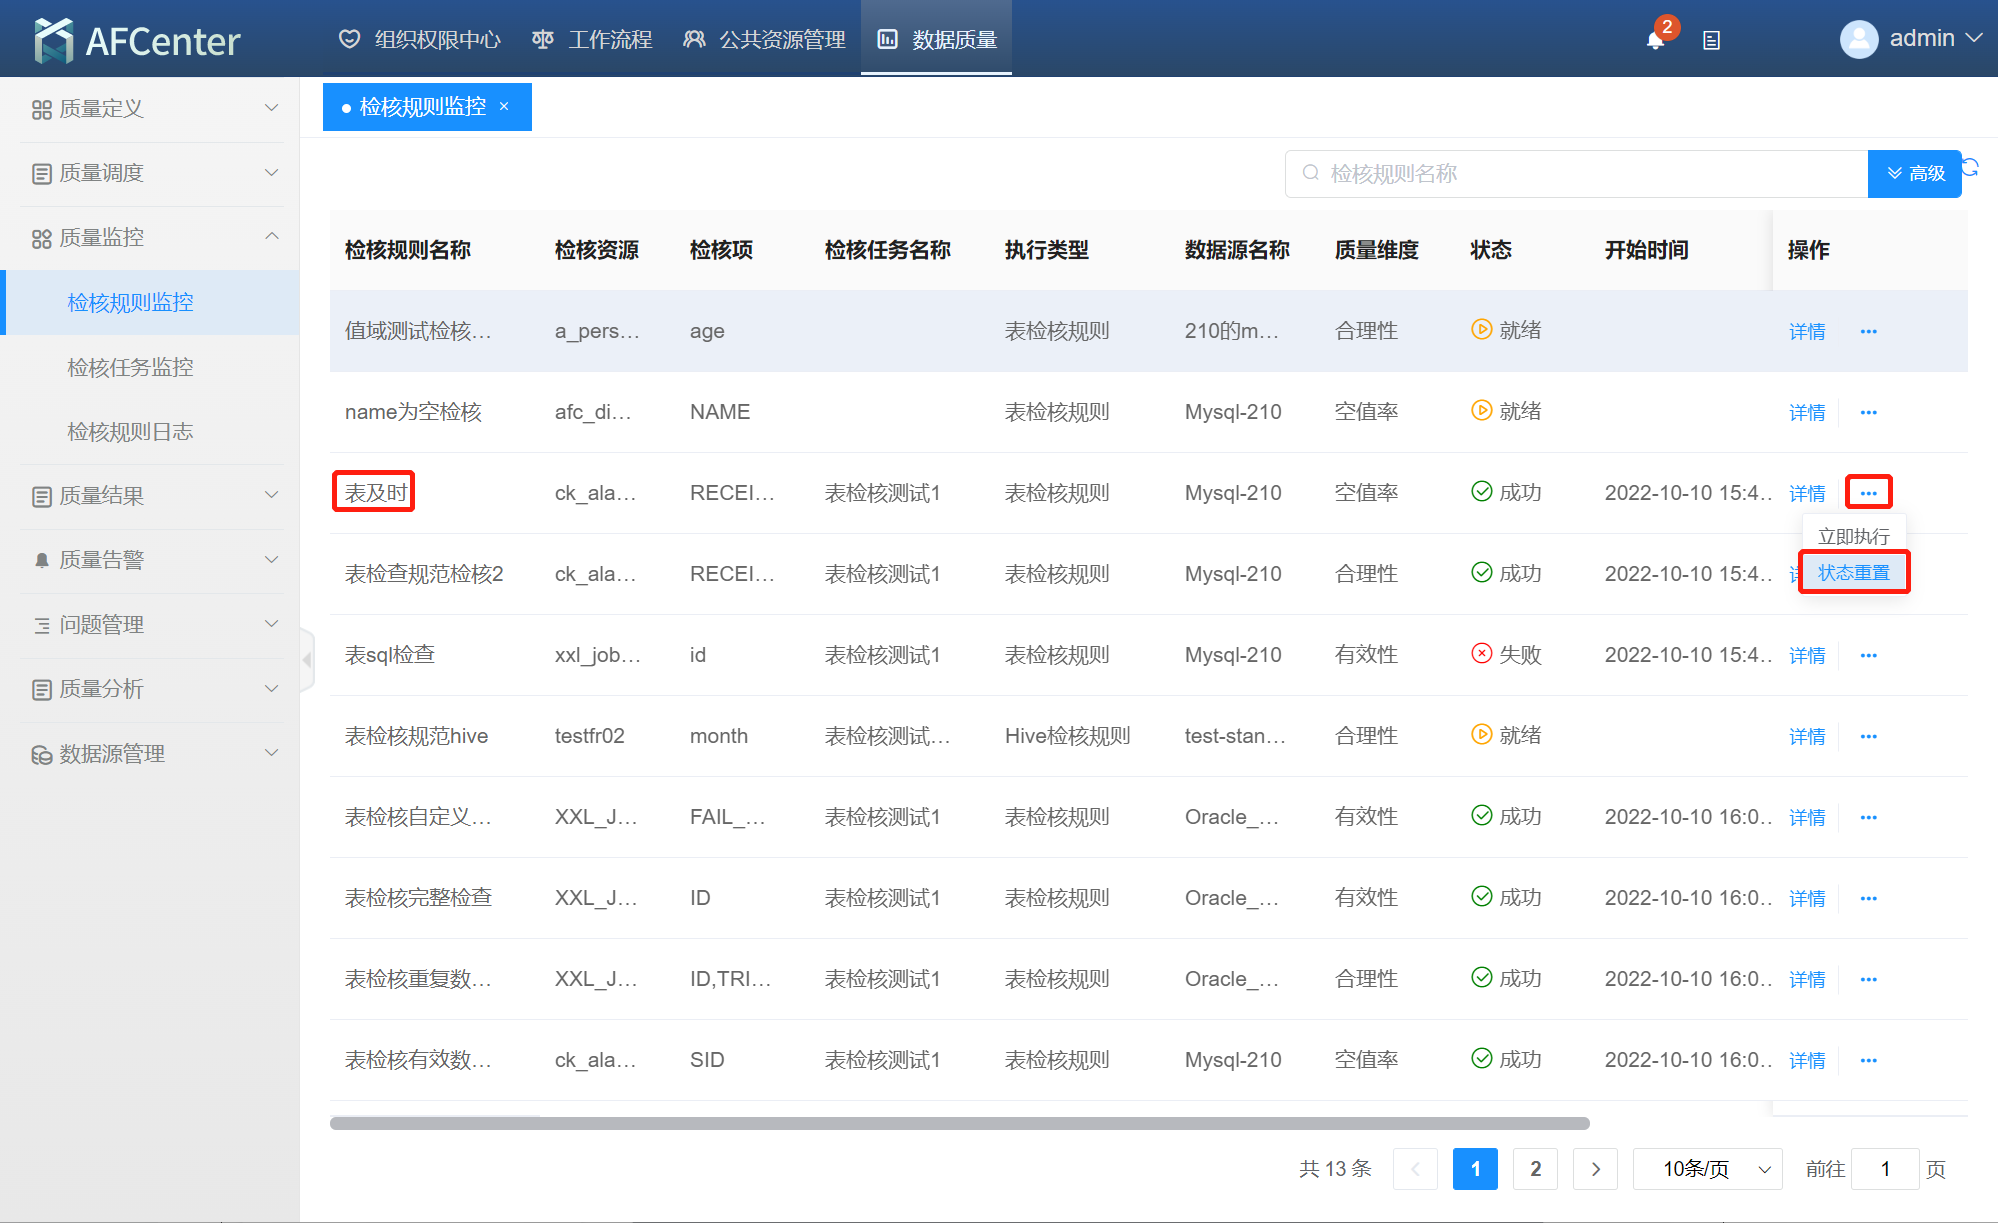Click the notification bell icon
The height and width of the screenshot is (1223, 1998).
(x=1655, y=40)
